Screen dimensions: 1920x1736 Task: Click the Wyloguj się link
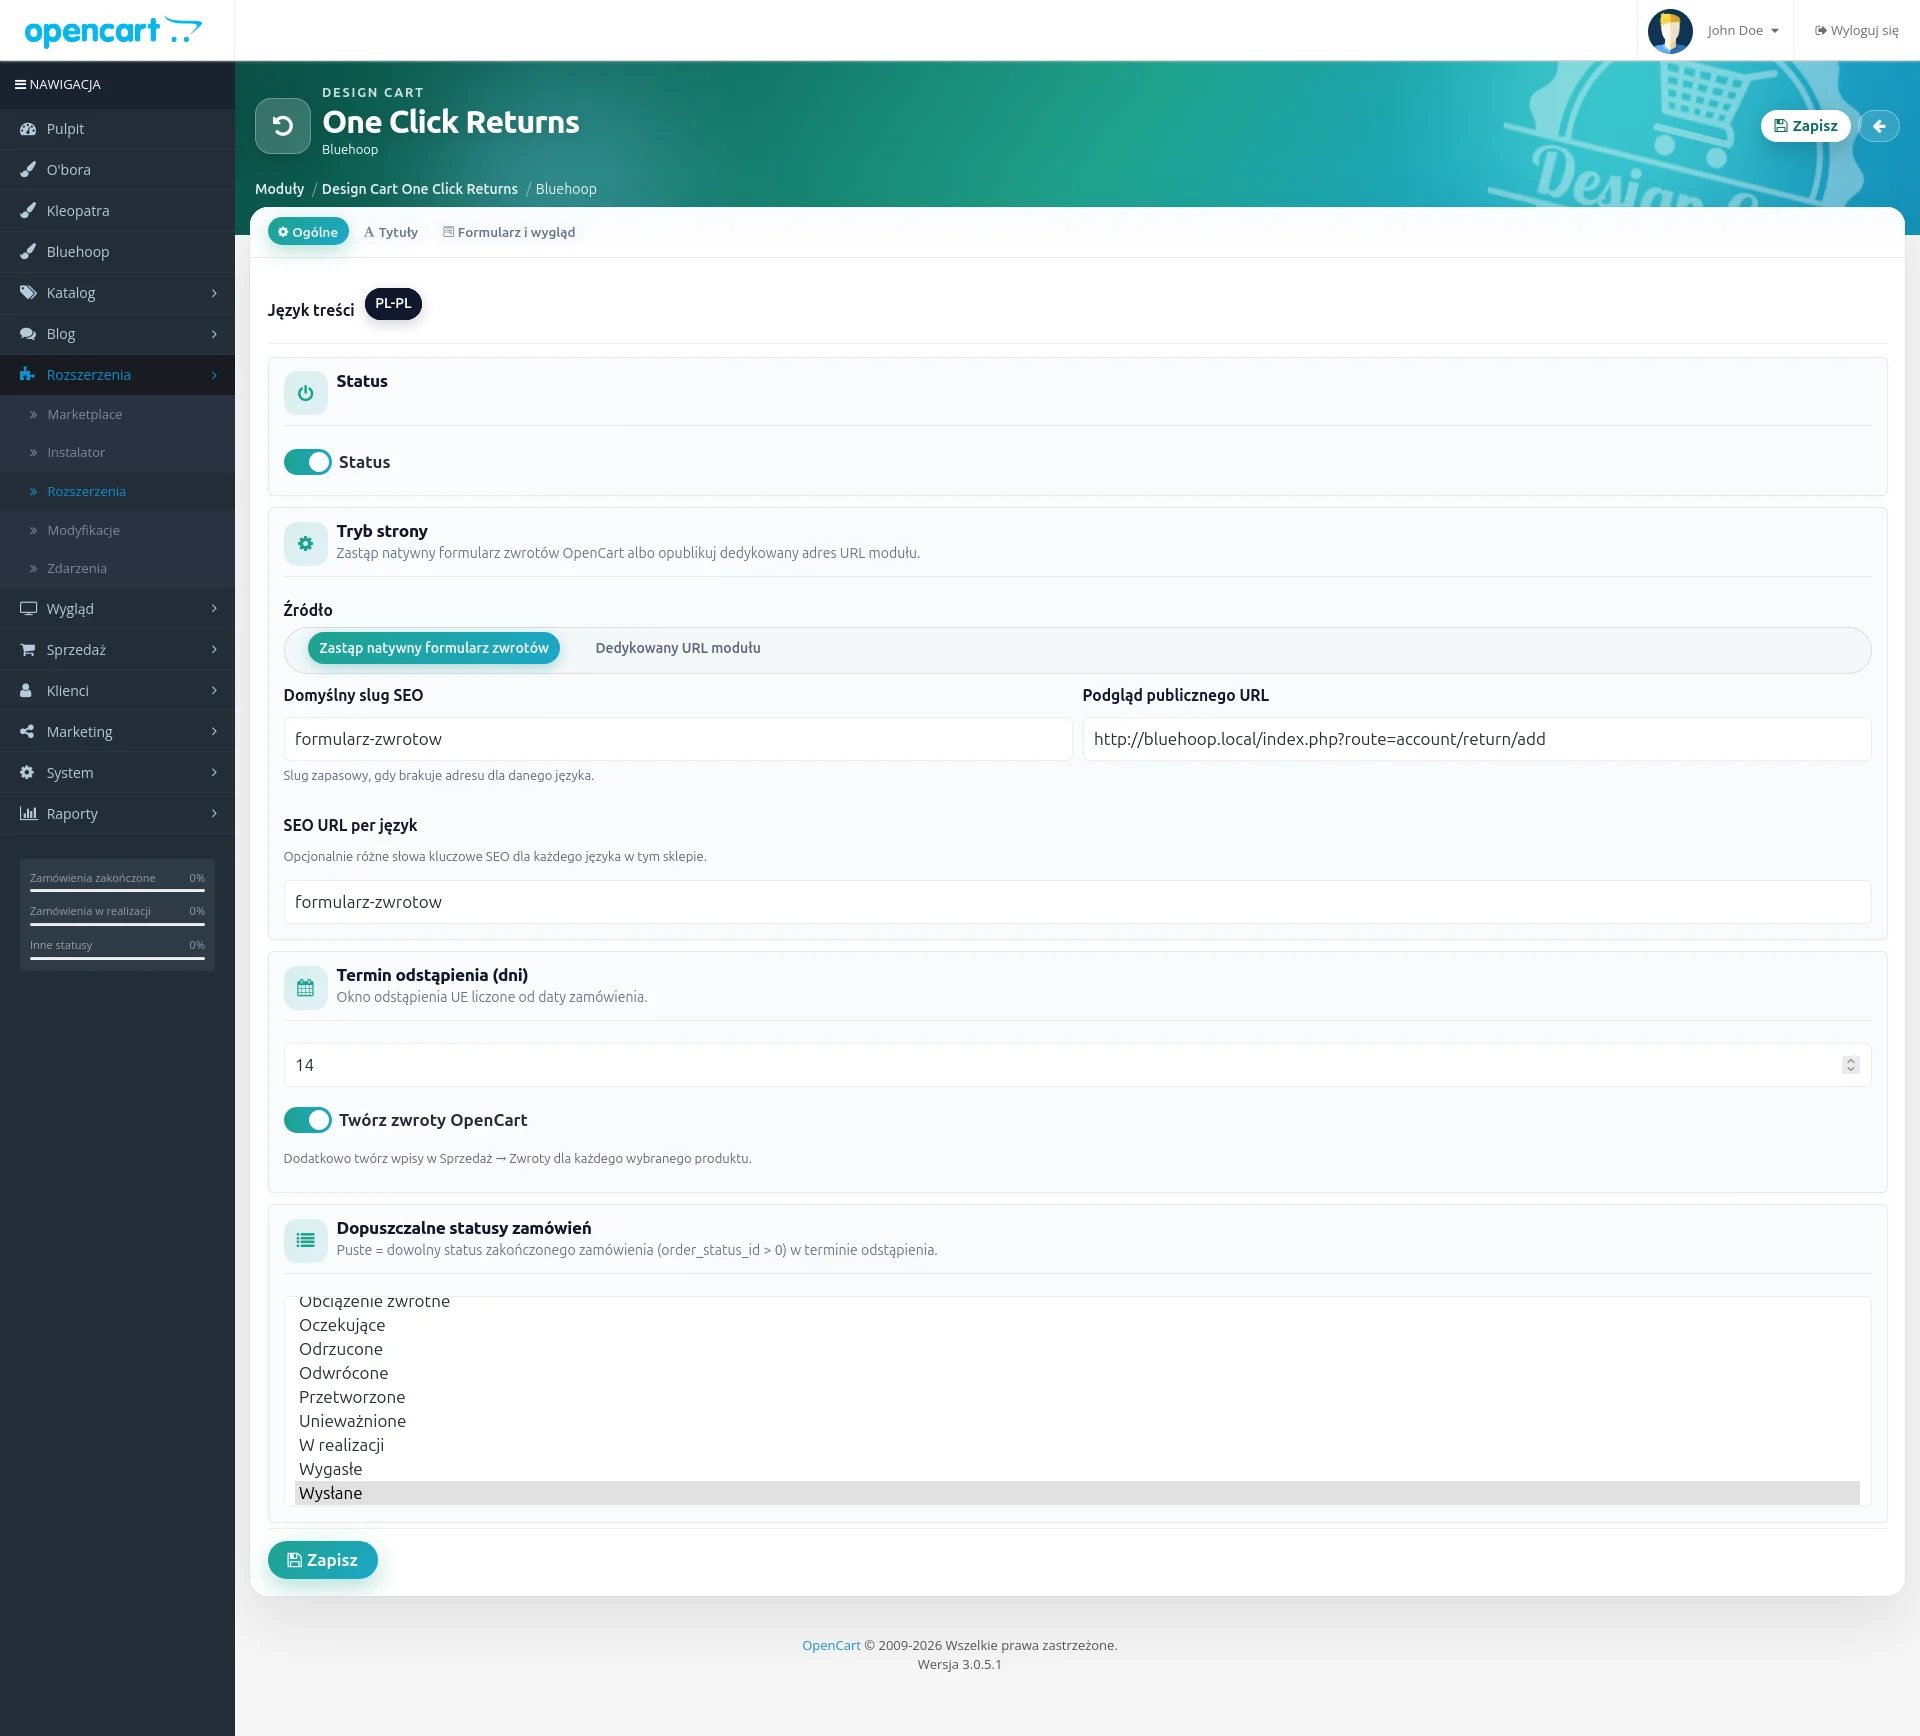pyautogui.click(x=1857, y=31)
